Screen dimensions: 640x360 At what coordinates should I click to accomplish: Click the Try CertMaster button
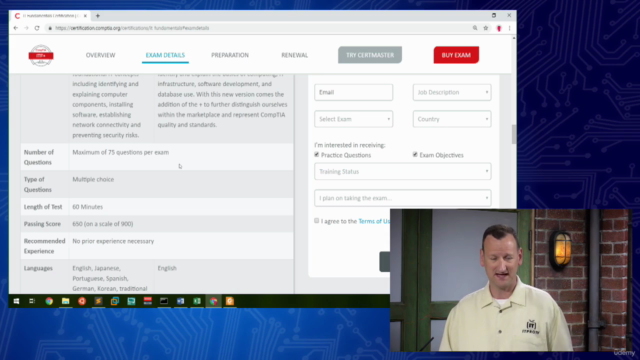pos(370,55)
